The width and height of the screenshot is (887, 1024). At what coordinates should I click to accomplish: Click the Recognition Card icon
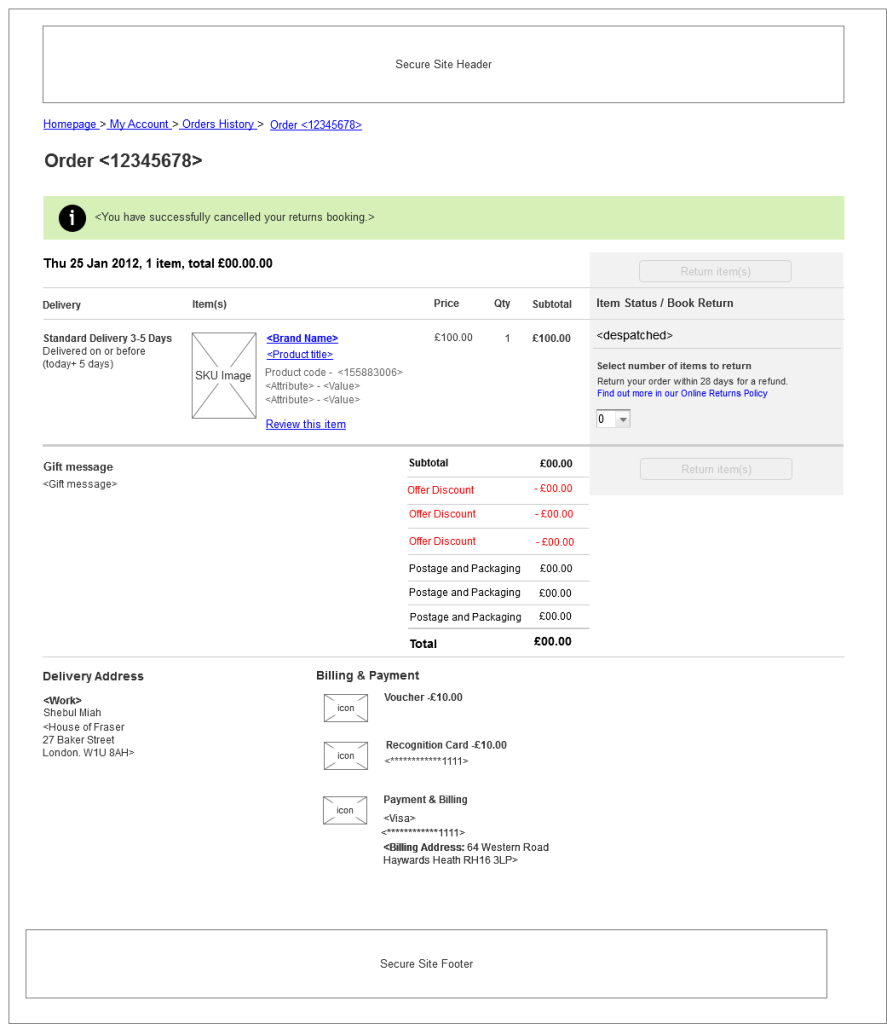click(x=345, y=755)
